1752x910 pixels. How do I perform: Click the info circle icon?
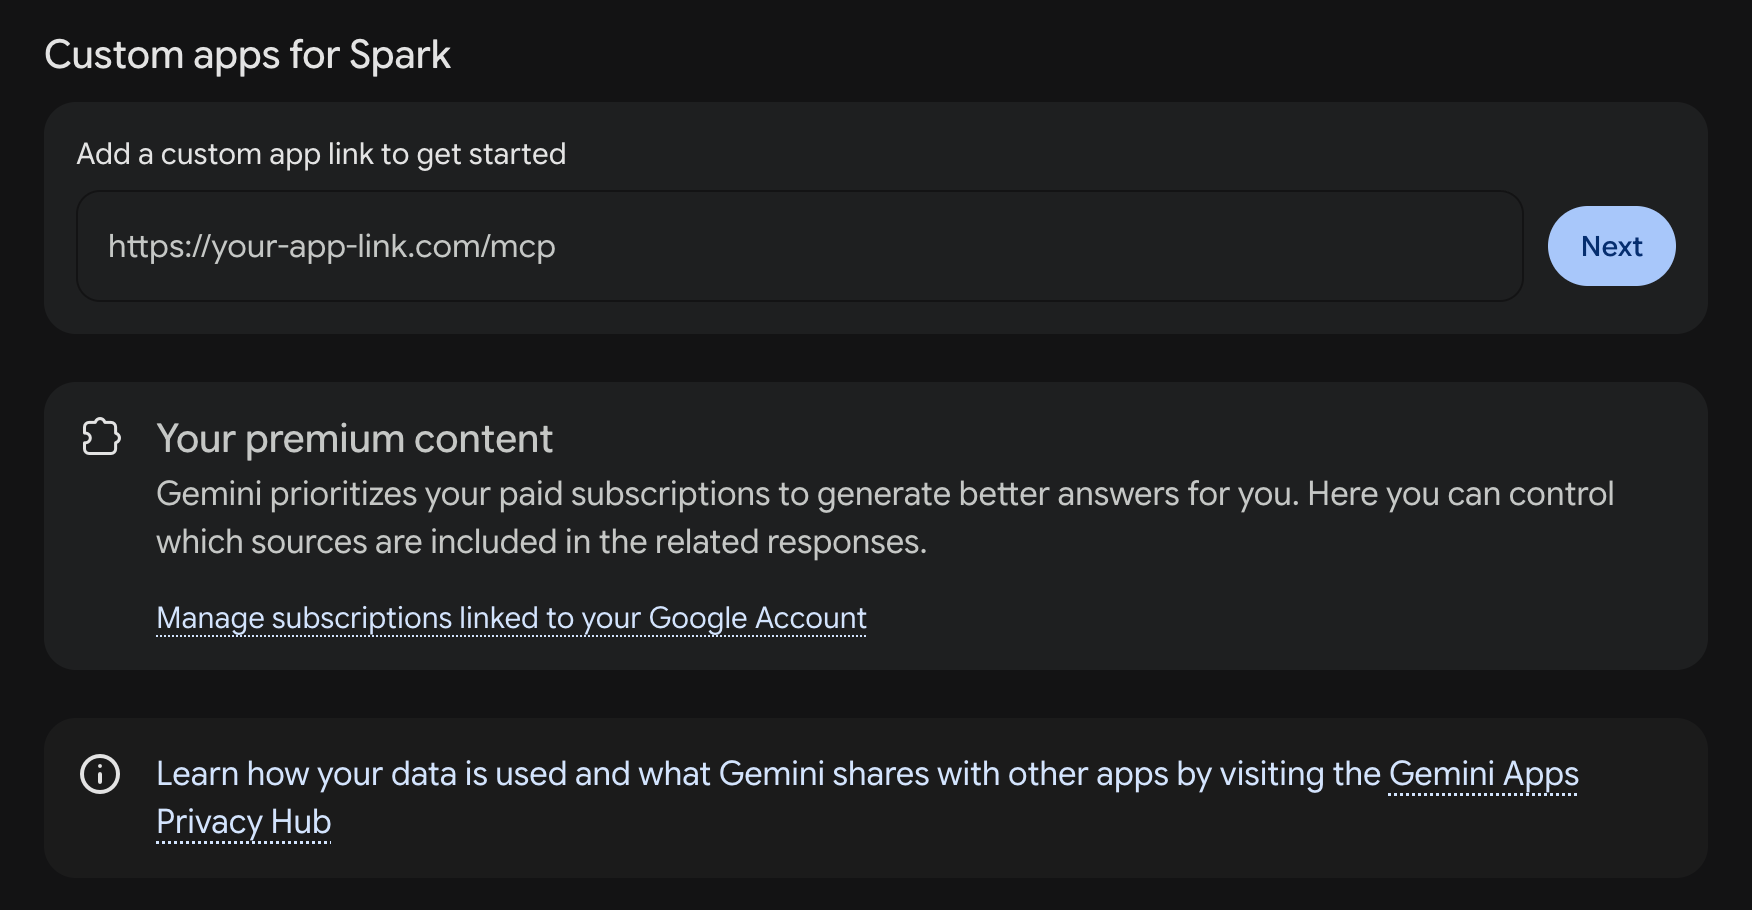pyautogui.click(x=100, y=774)
